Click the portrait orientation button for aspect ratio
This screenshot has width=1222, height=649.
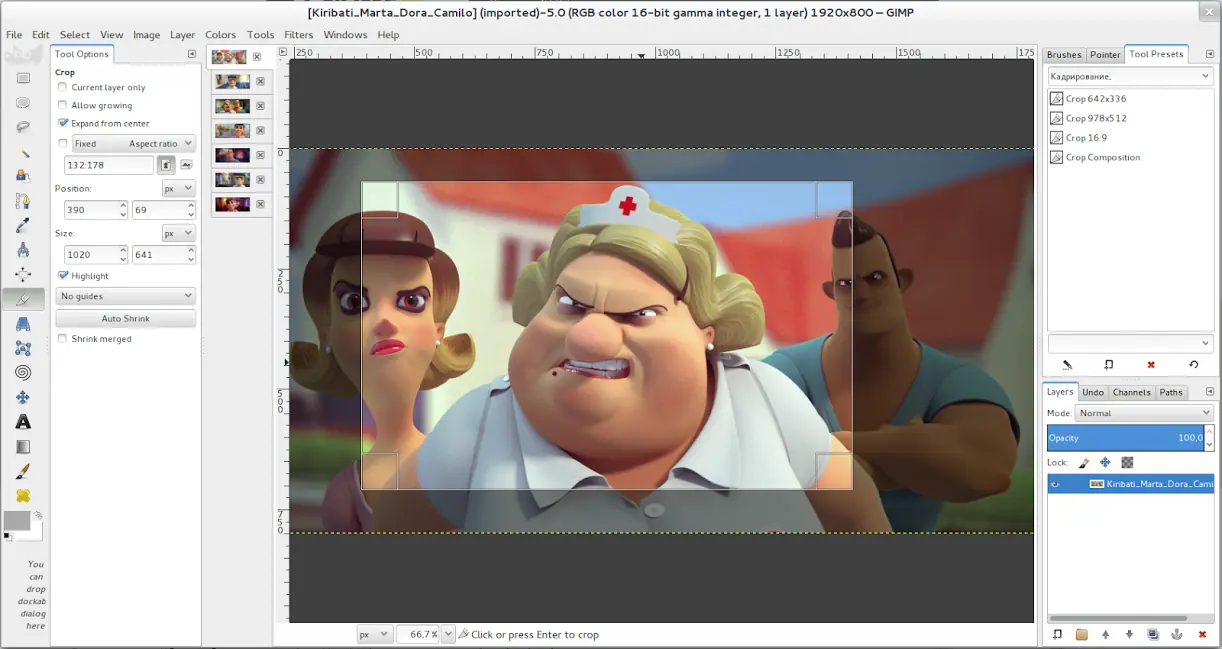pyautogui.click(x=167, y=164)
